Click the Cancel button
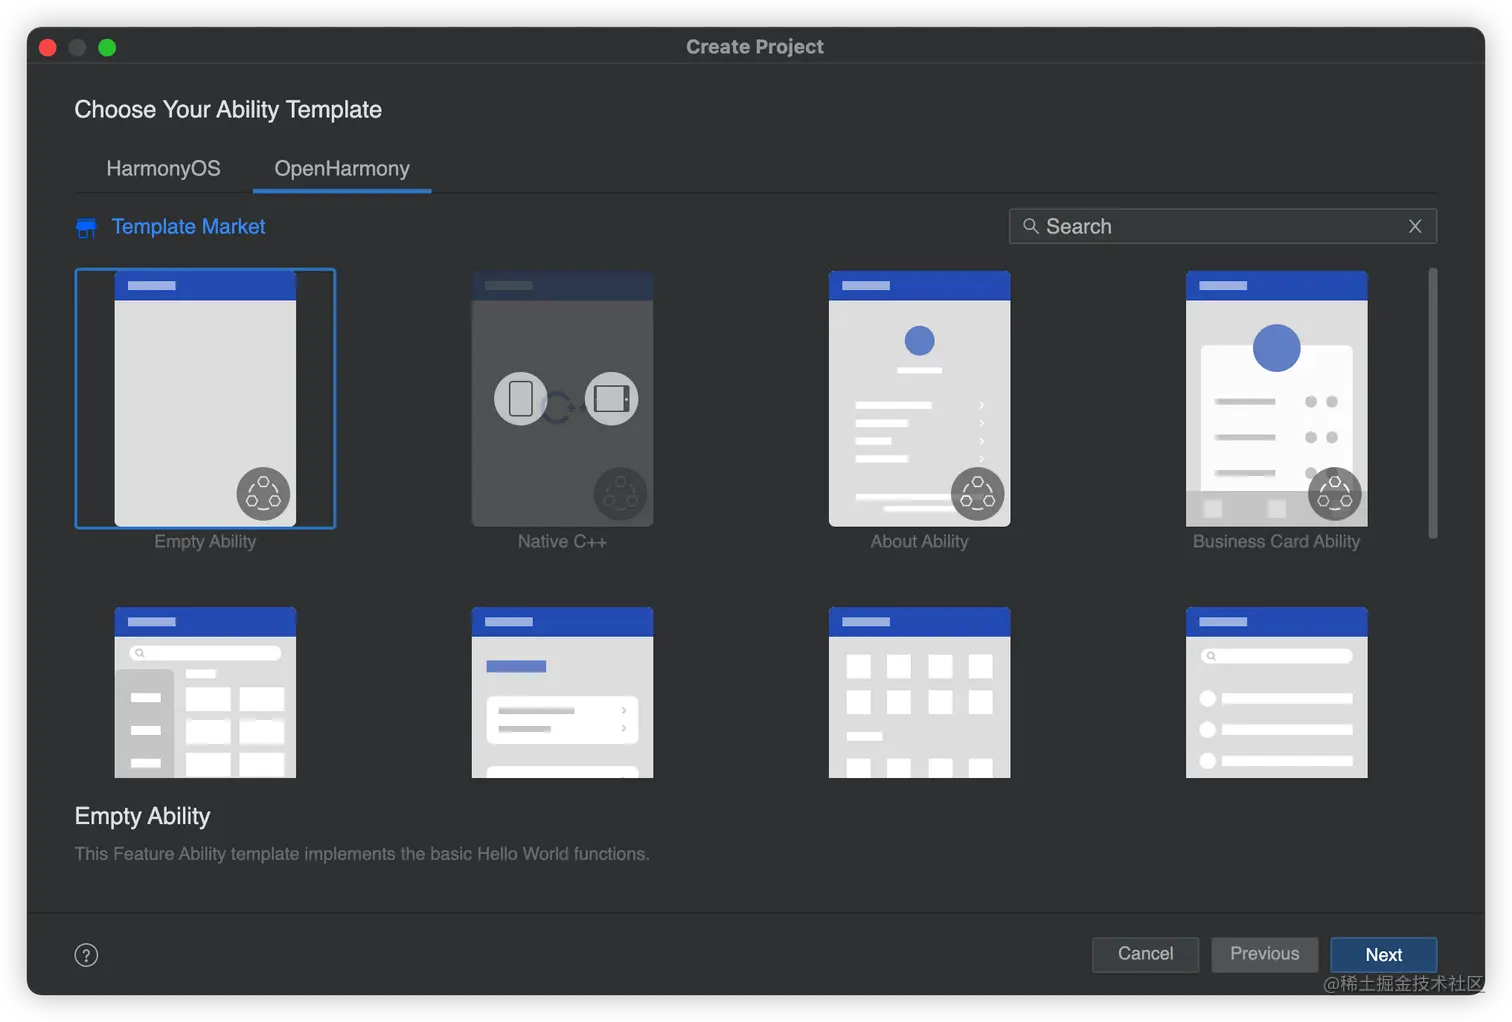Screen dimensions: 1512x1022 (x=1145, y=954)
